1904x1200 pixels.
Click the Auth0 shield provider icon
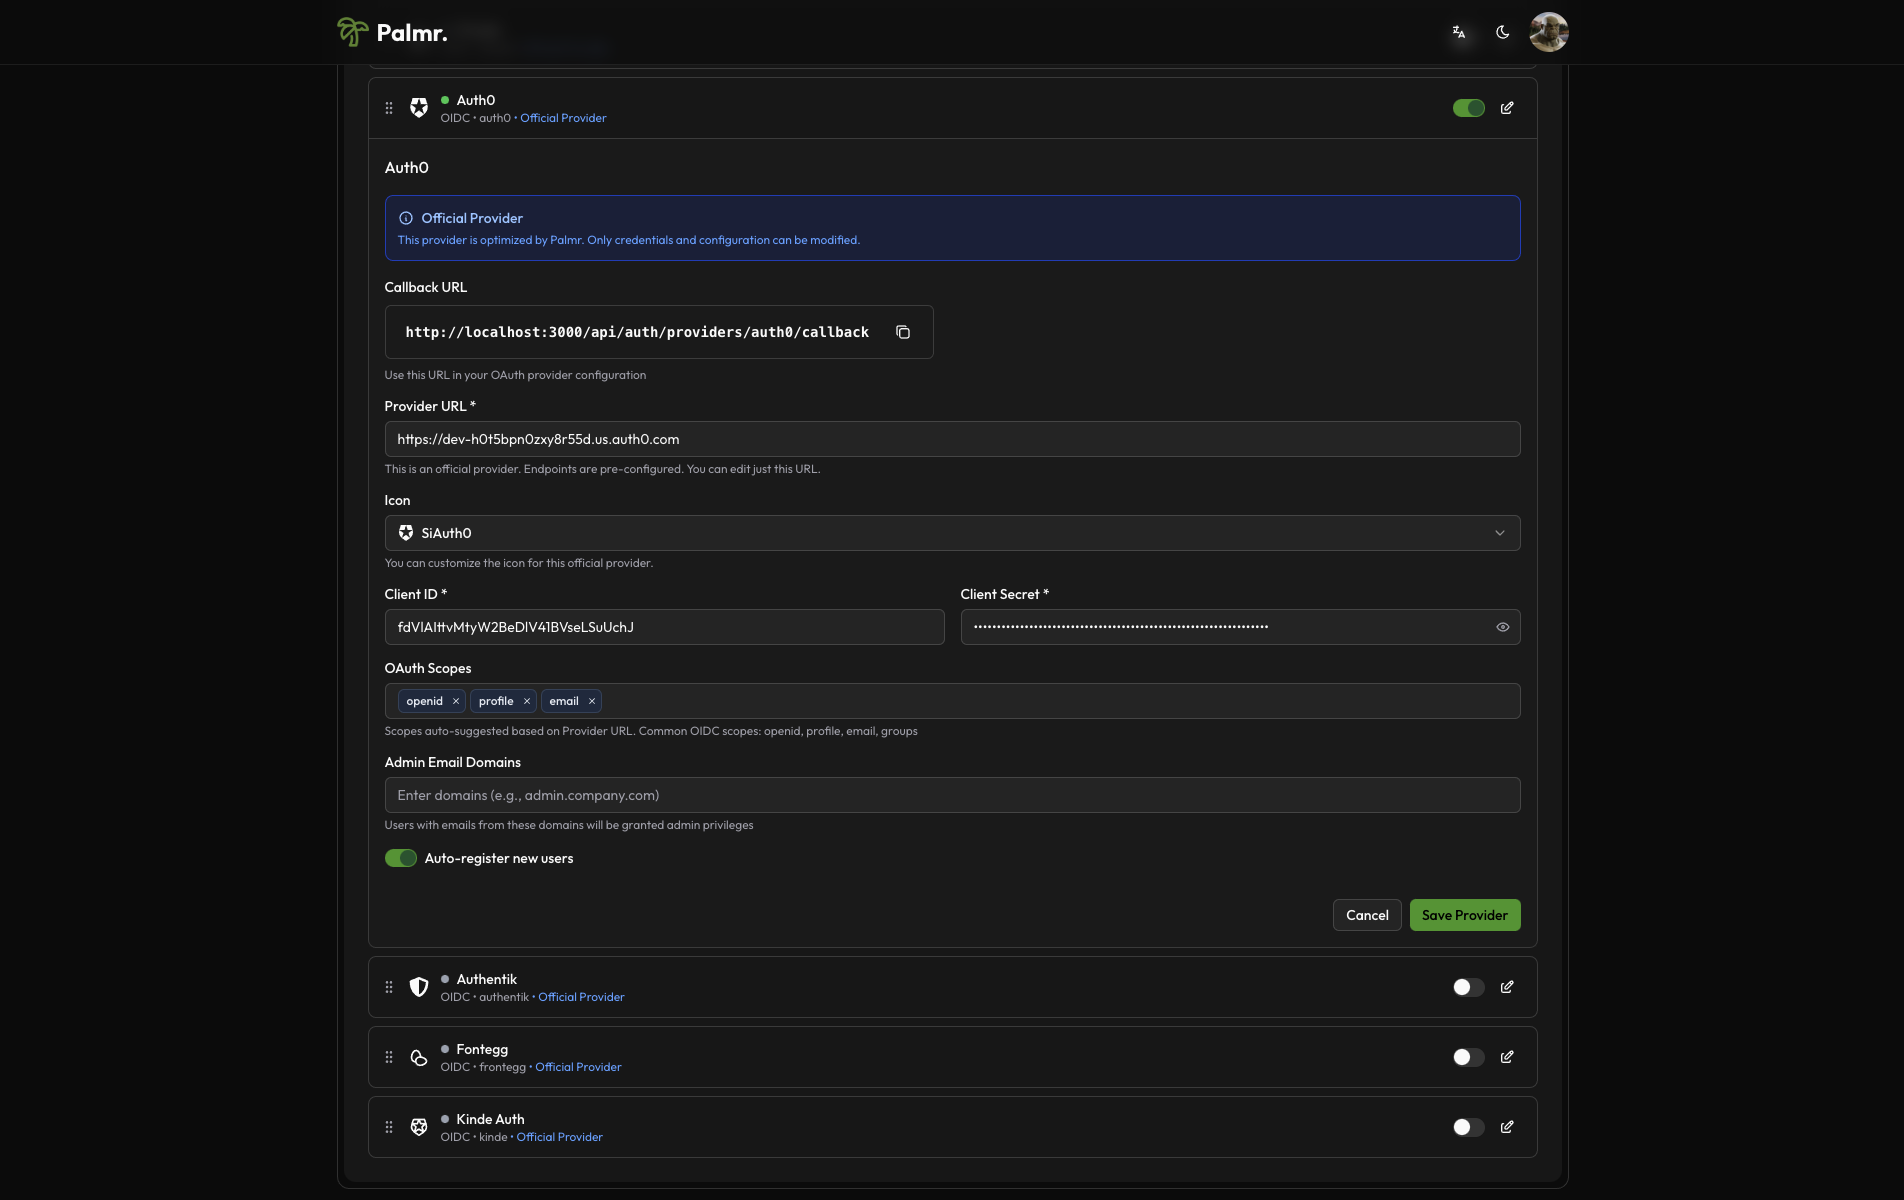pos(419,108)
